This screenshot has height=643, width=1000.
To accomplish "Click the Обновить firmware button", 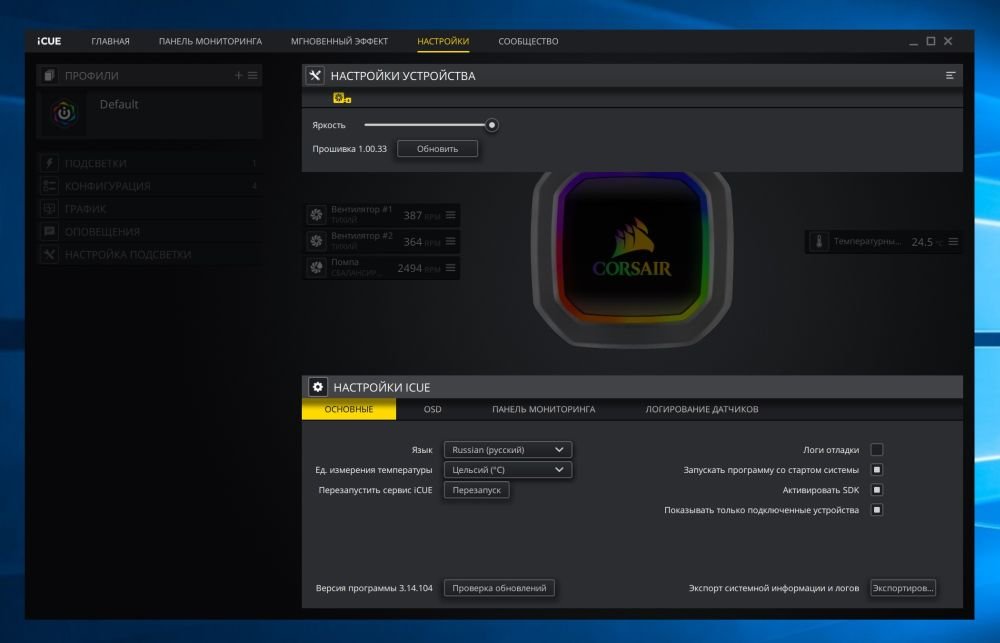I will (438, 149).
